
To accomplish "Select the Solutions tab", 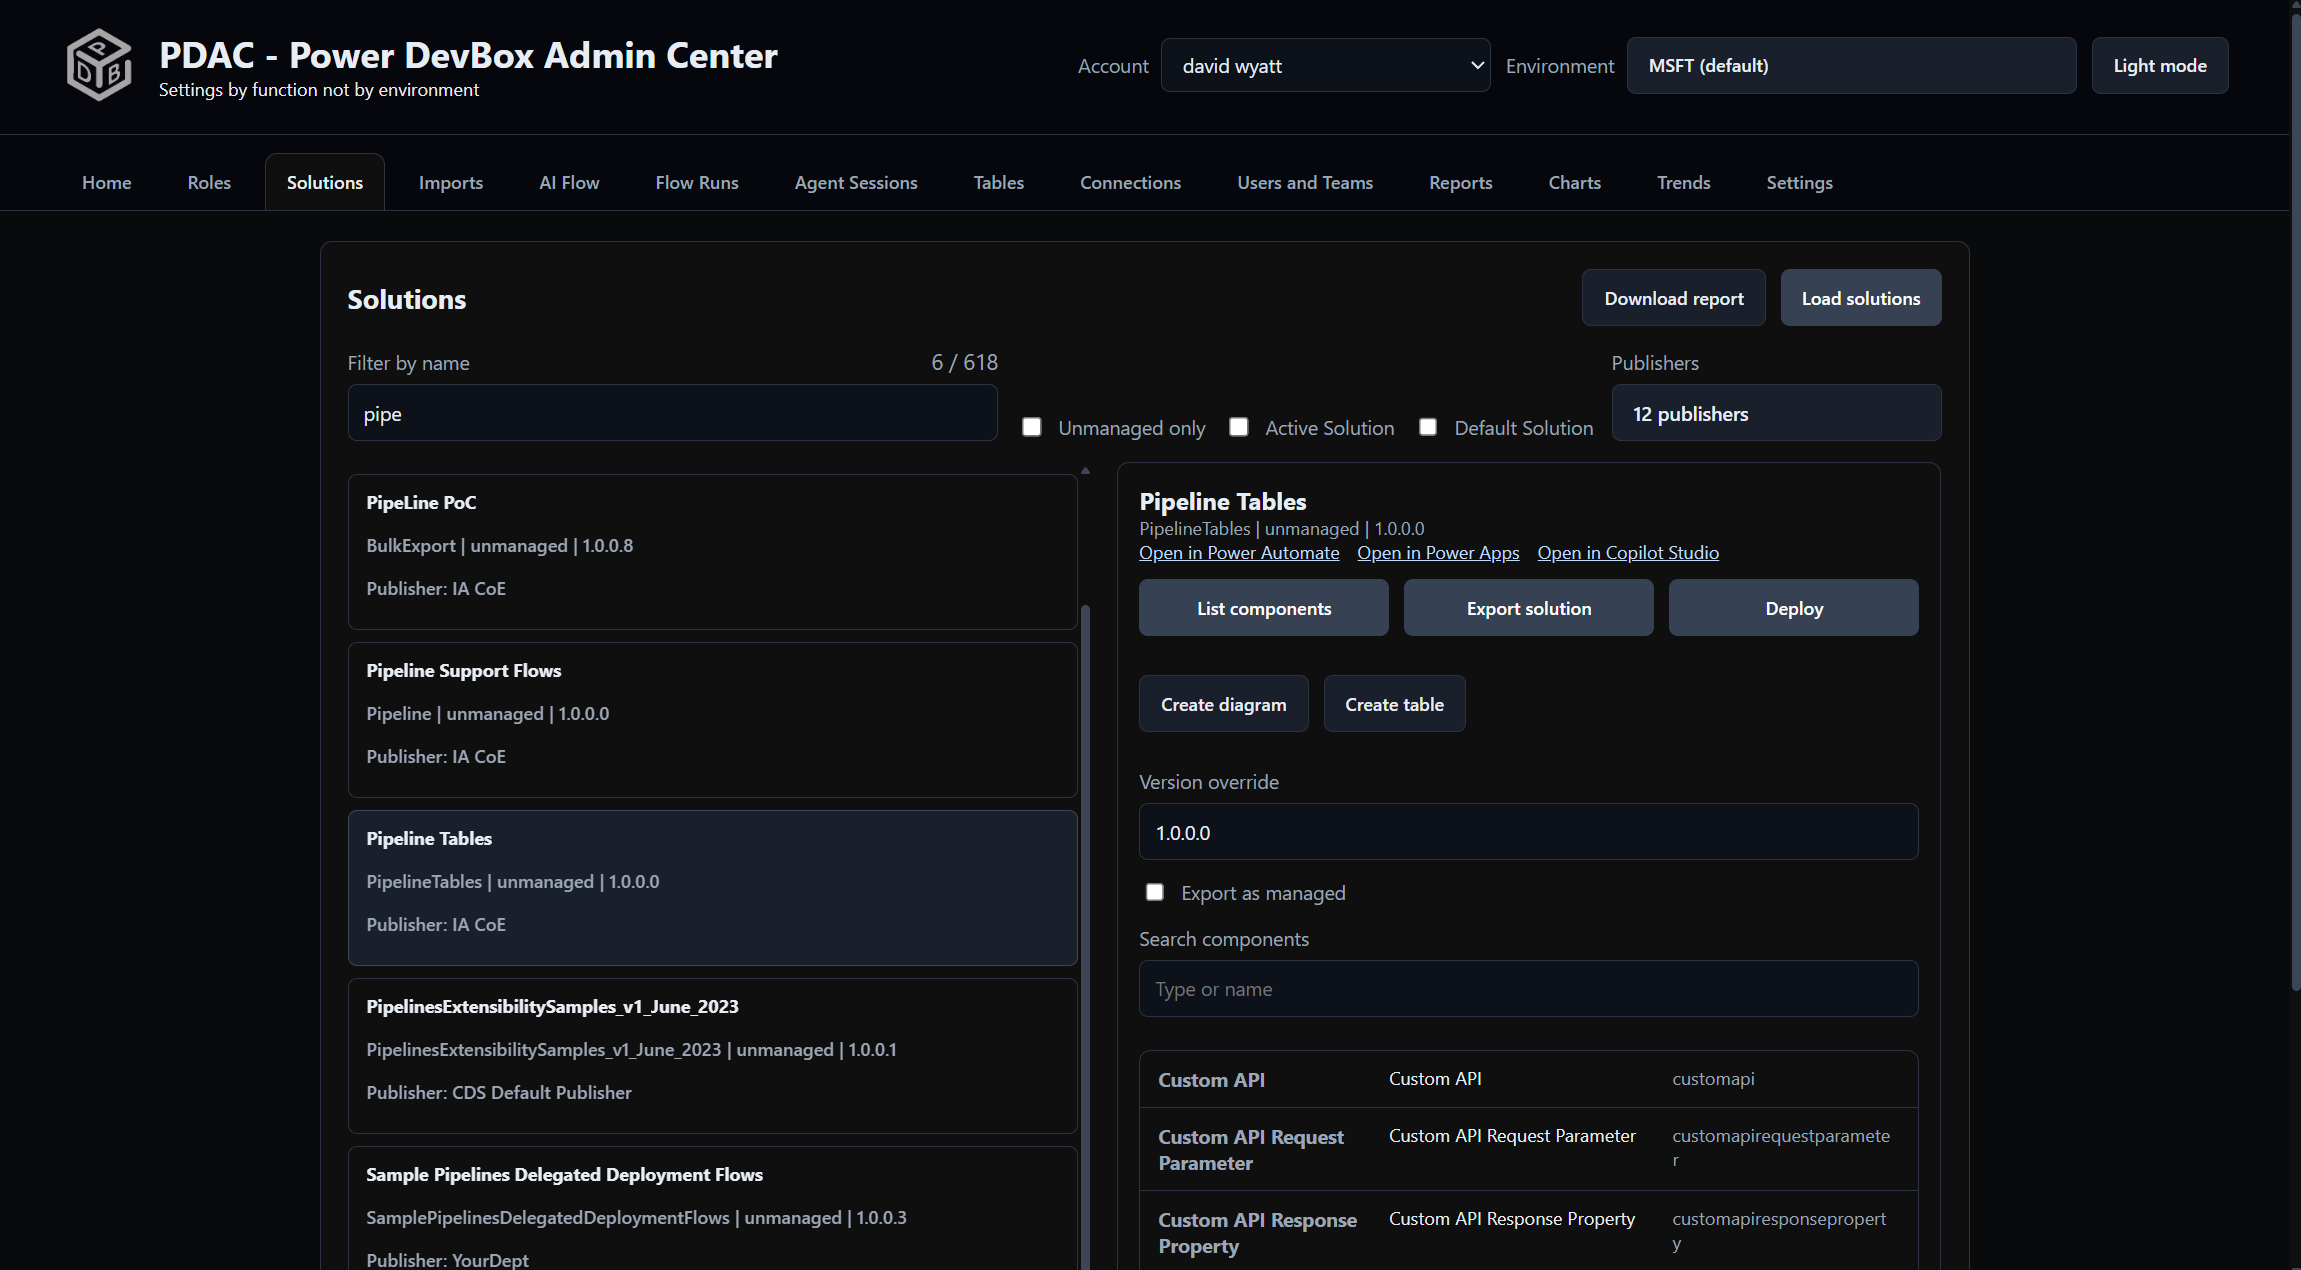I will point(325,182).
